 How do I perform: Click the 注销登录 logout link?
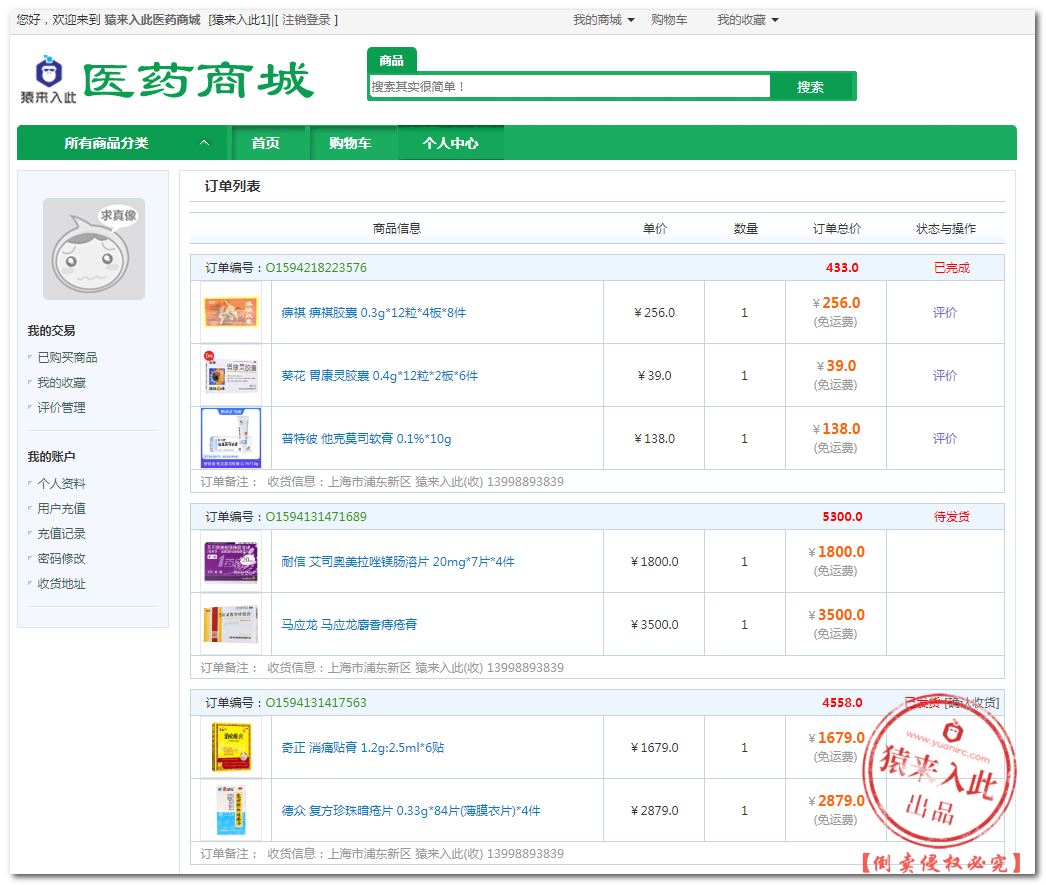click(308, 20)
